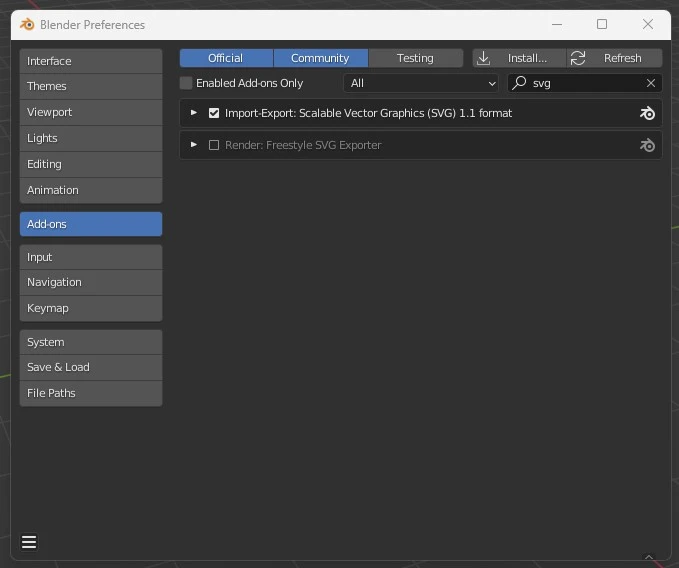Screen dimensions: 679x568
Task: Open the Themes preferences section
Action: coord(91,86)
